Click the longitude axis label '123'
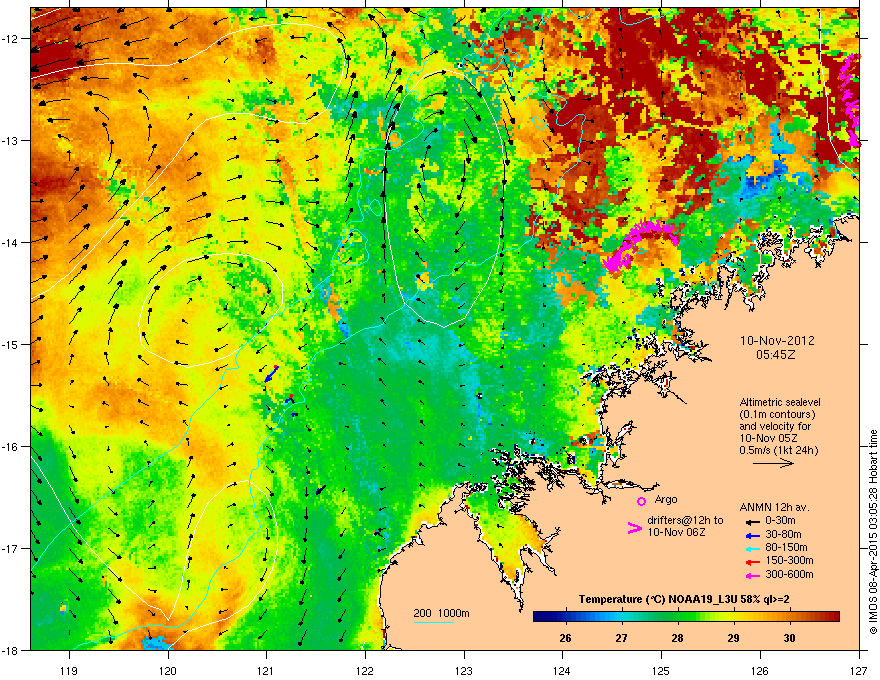This screenshot has height=680, width=880. 464,670
